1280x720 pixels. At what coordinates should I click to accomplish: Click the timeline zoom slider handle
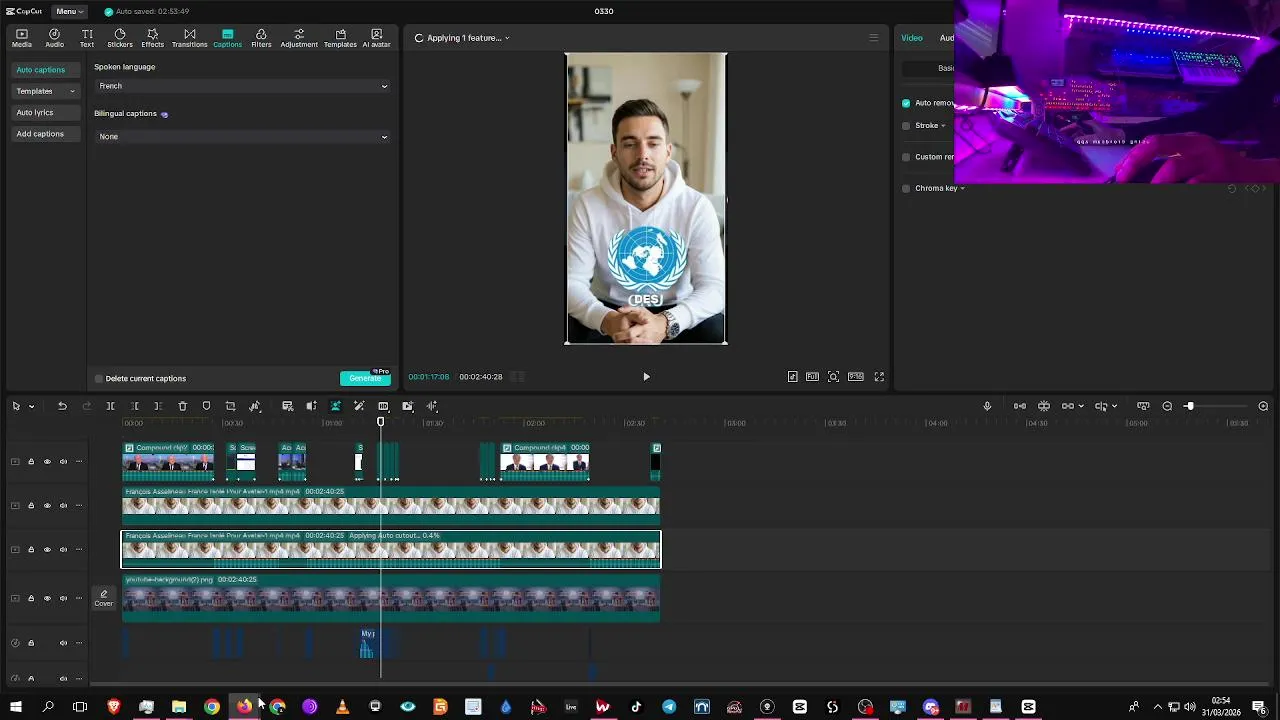[x=1189, y=406]
